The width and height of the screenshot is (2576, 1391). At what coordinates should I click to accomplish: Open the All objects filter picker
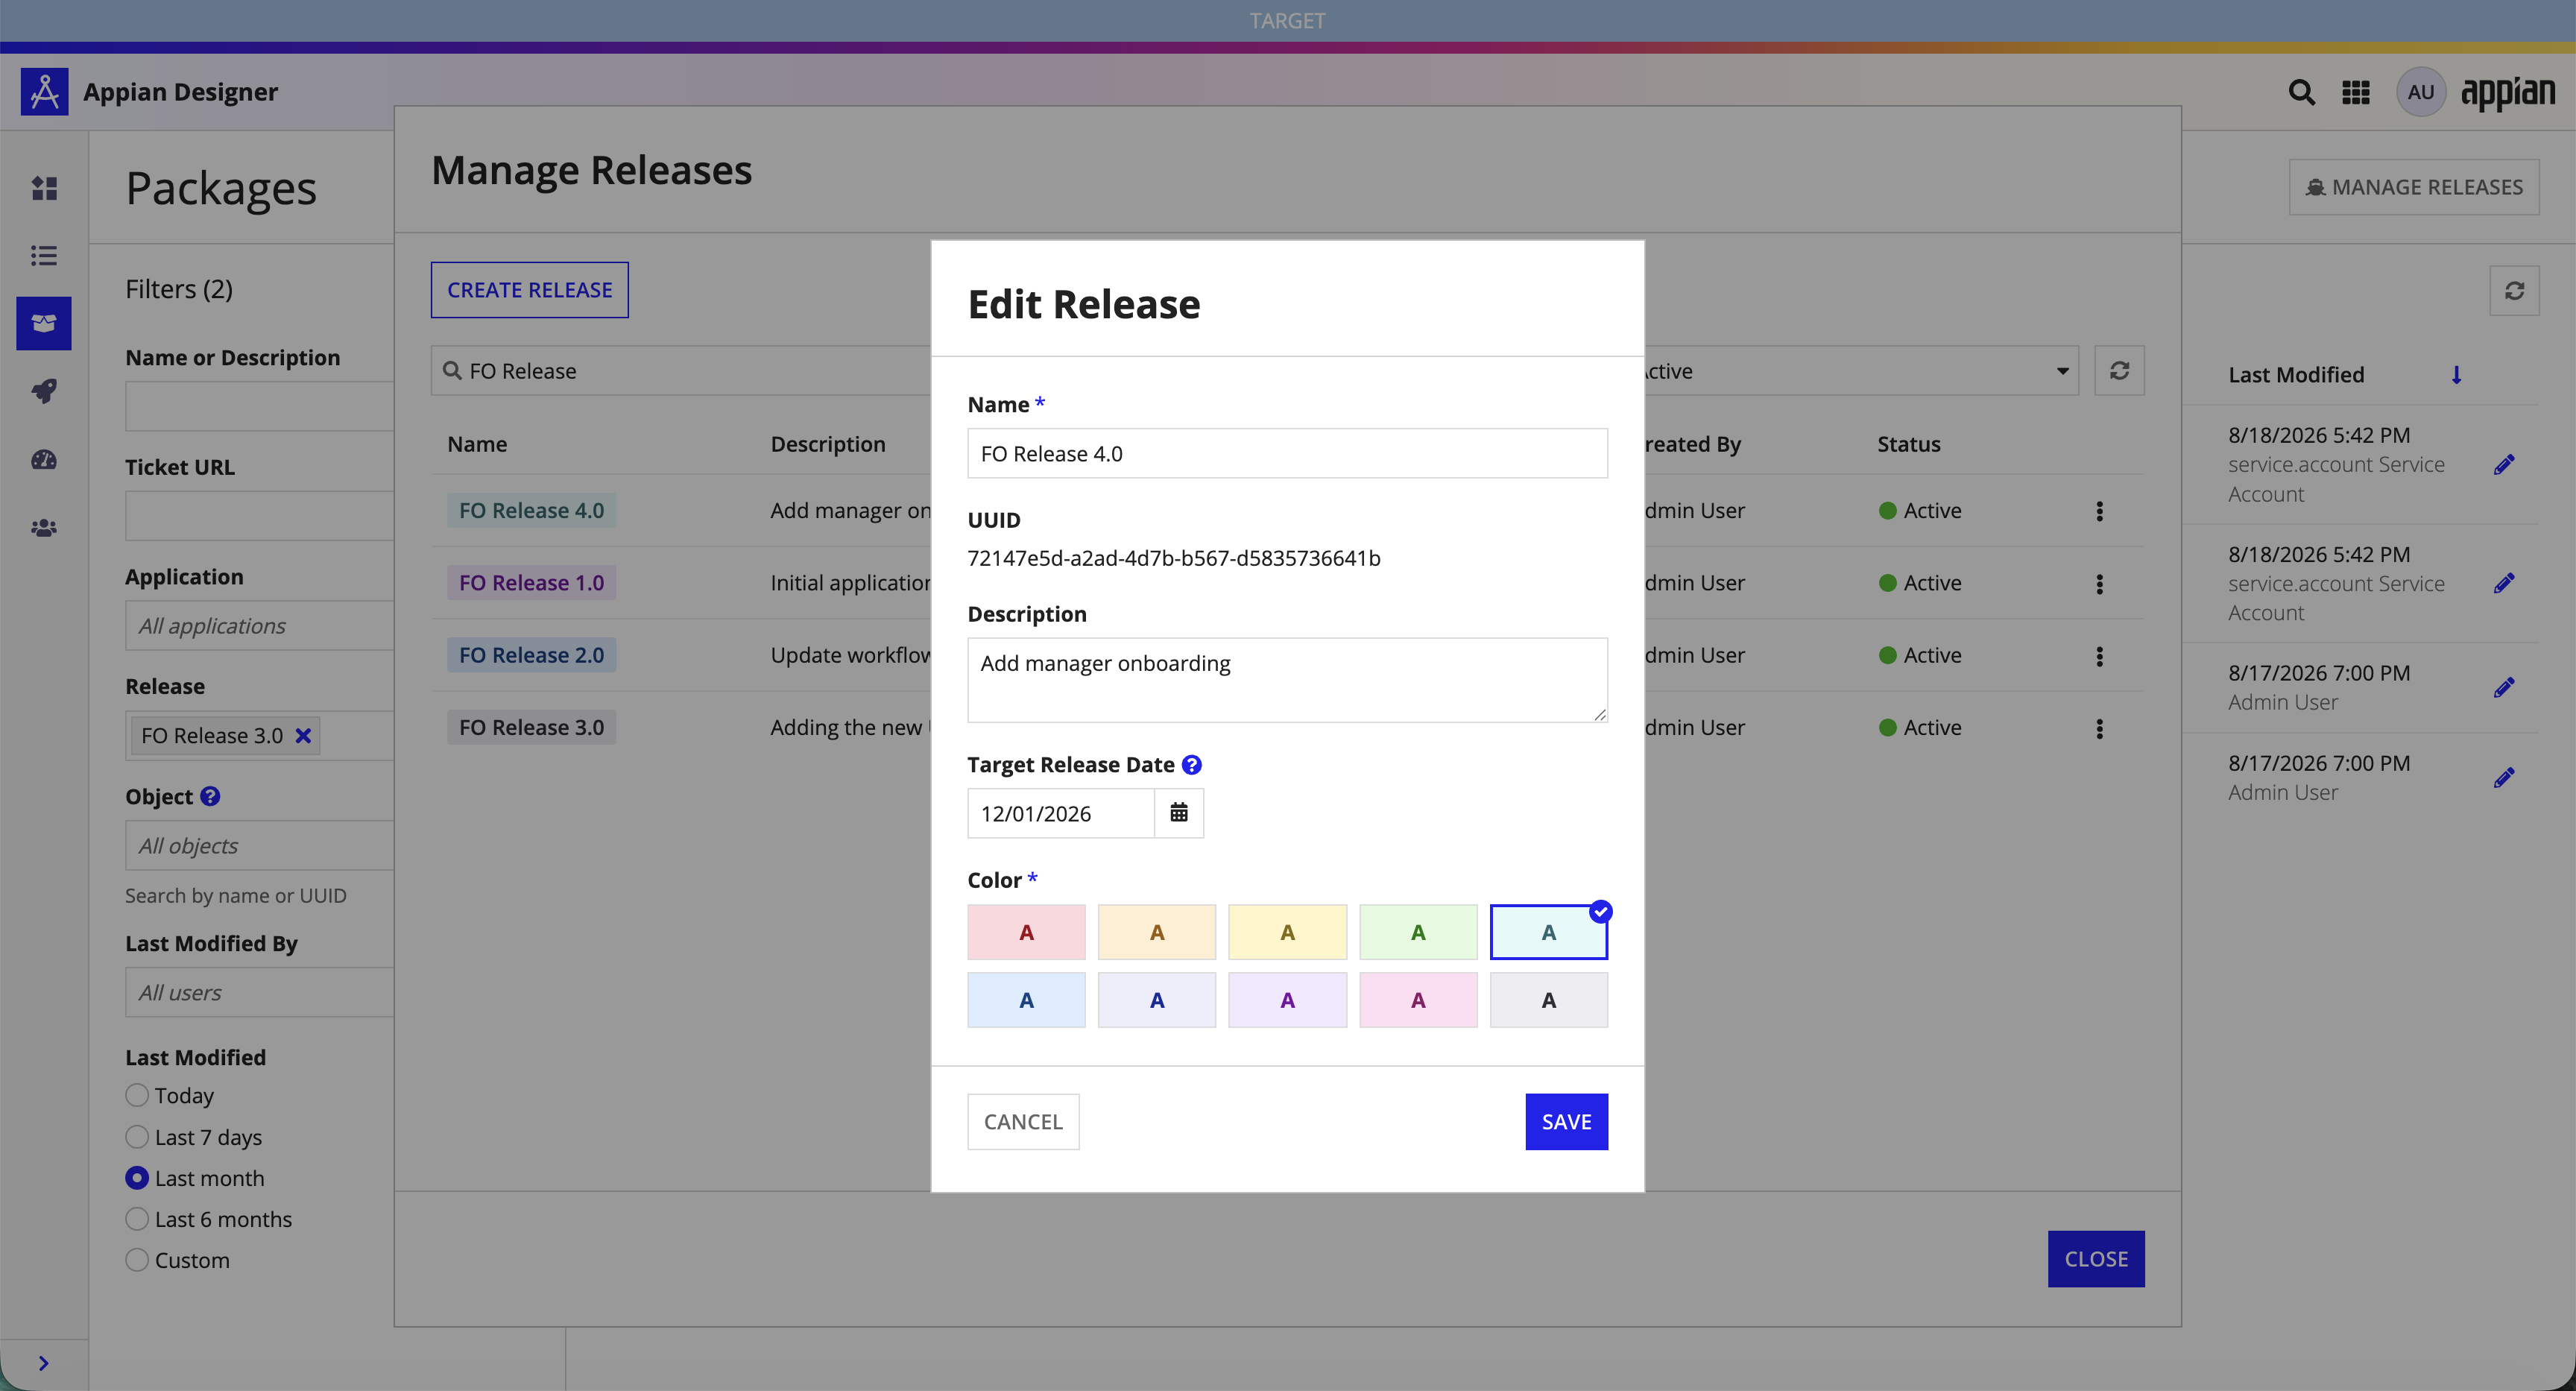[x=260, y=846]
